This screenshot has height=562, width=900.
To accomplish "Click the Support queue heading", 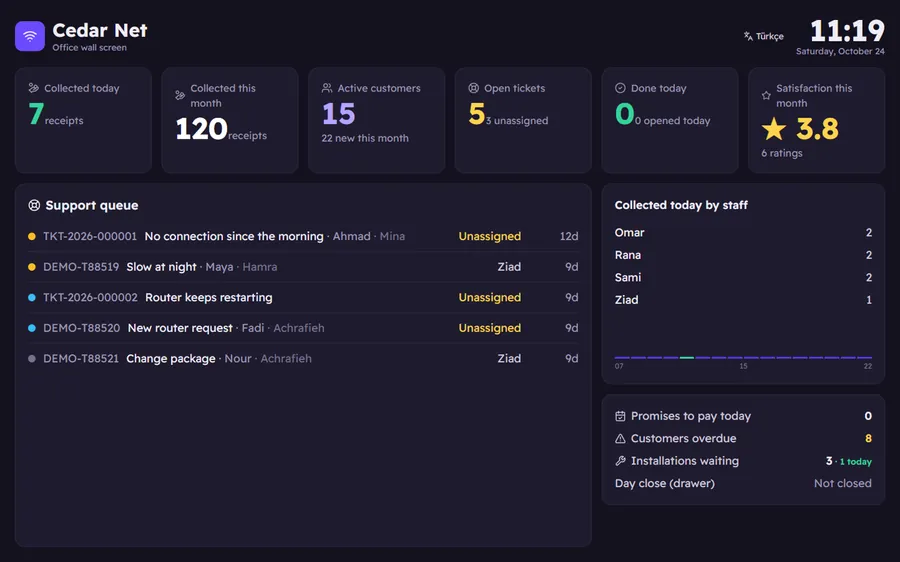I will tap(92, 206).
